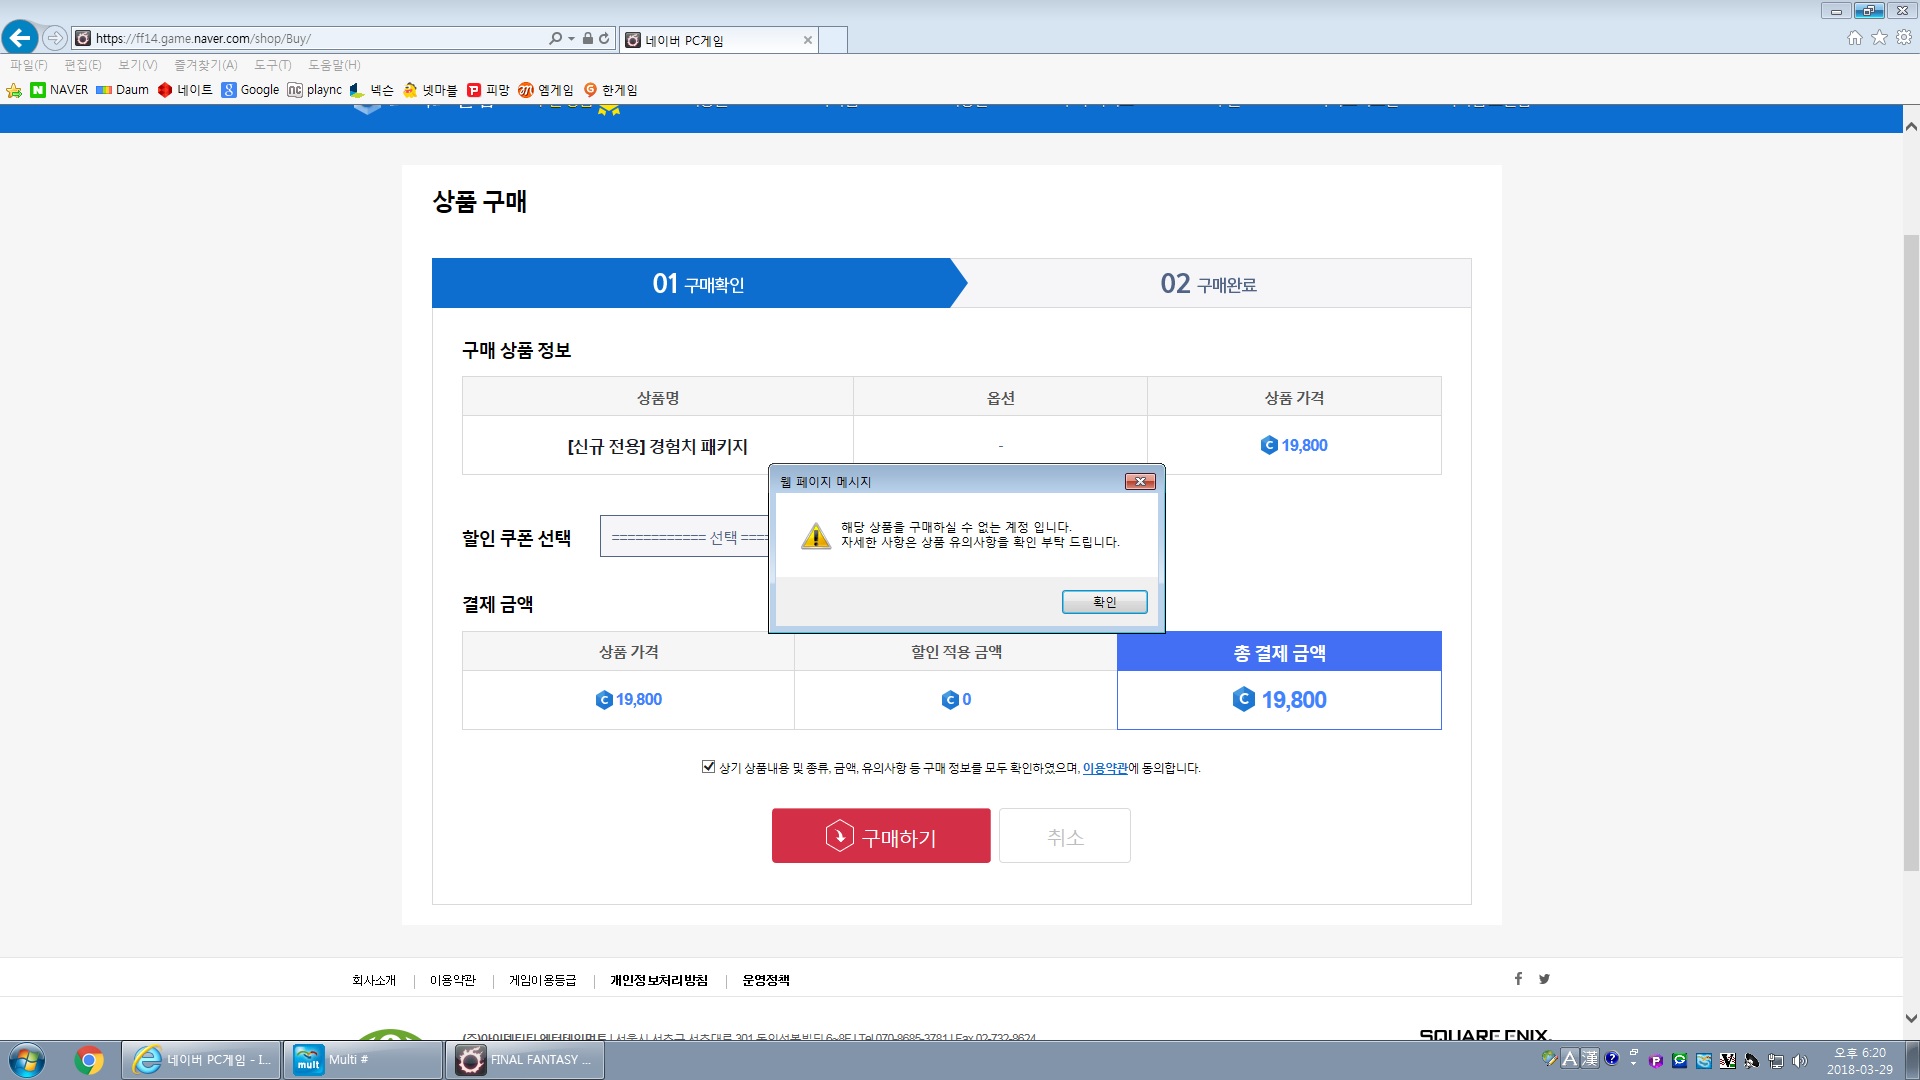This screenshot has height=1080, width=1920.
Task: Open the 파일(F) menu
Action: click(x=28, y=65)
